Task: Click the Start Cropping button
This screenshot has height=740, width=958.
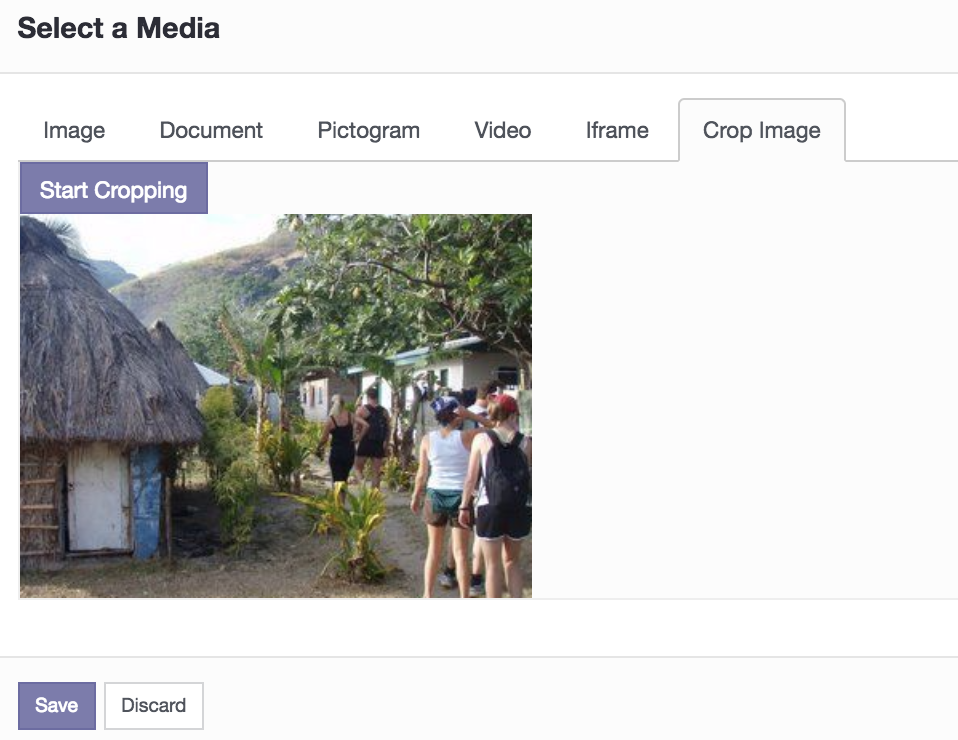Action: point(114,188)
